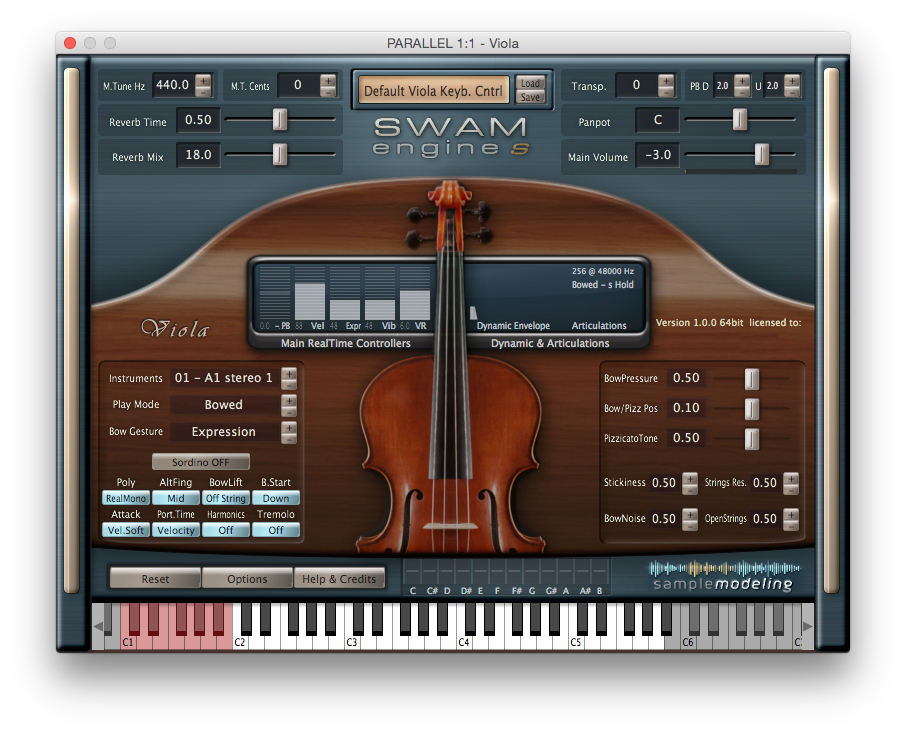Enable Tremolo
This screenshot has width=906, height=733.
click(x=276, y=530)
